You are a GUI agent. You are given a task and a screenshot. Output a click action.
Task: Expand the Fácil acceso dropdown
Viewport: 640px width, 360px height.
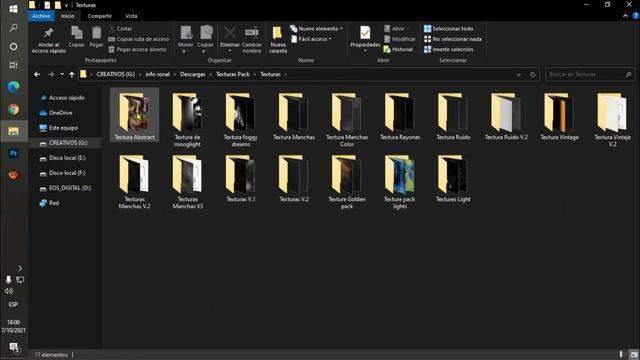click(311, 39)
